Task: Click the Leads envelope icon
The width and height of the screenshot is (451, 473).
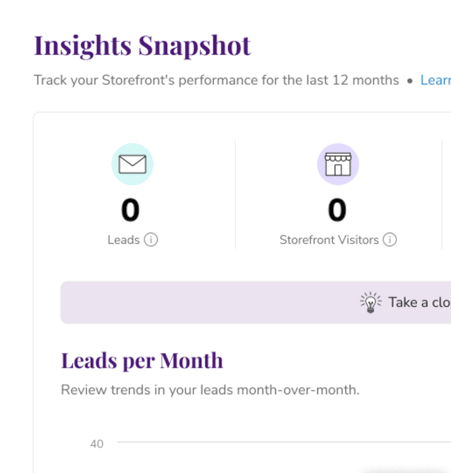Action: tap(132, 164)
